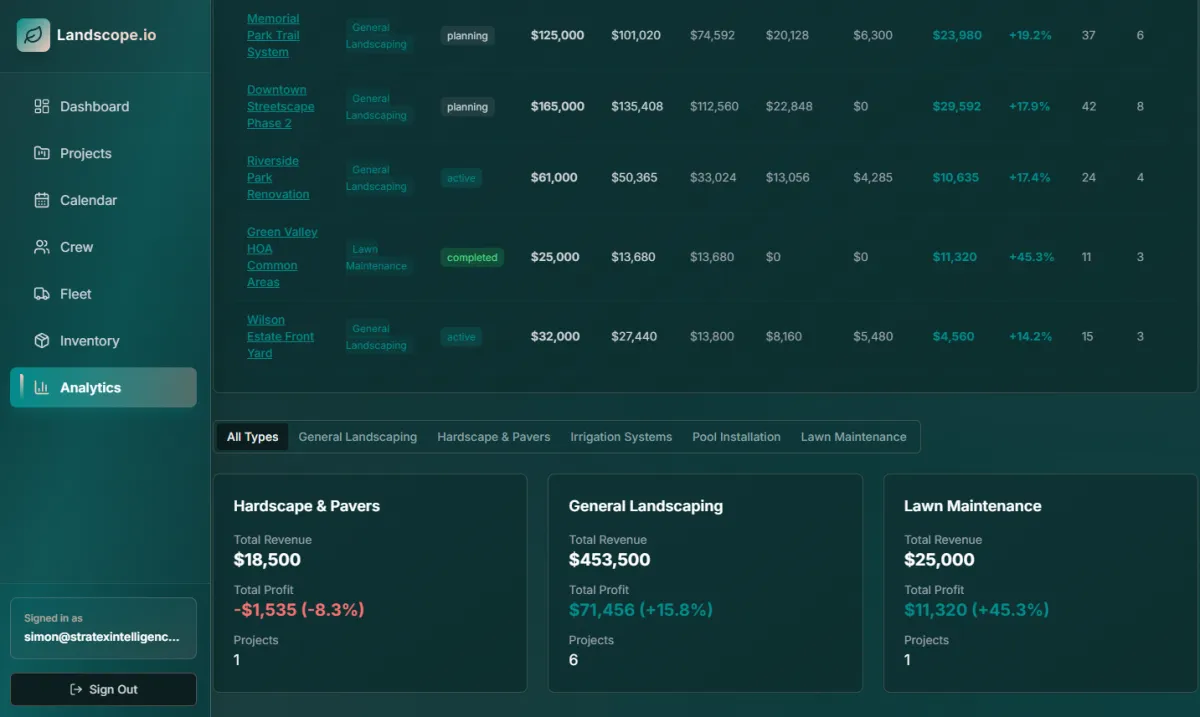Click the $27,440 cost cell
The image size is (1200, 717).
coord(634,337)
